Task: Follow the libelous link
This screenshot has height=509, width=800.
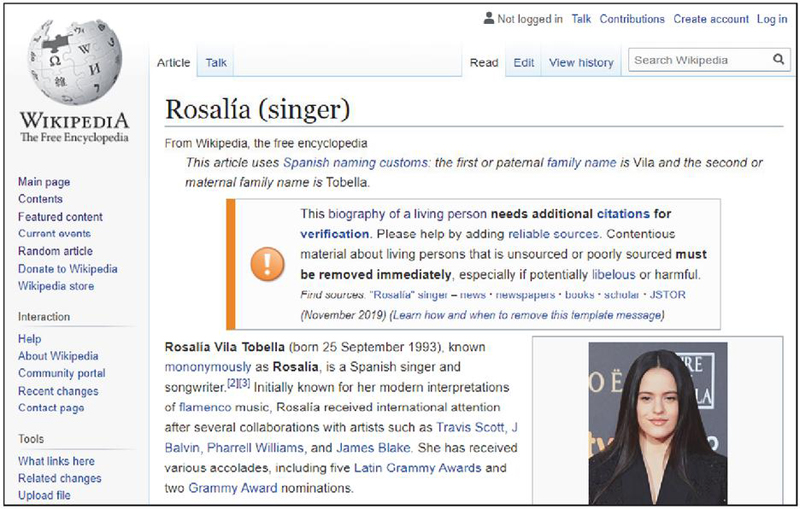Action: point(614,274)
